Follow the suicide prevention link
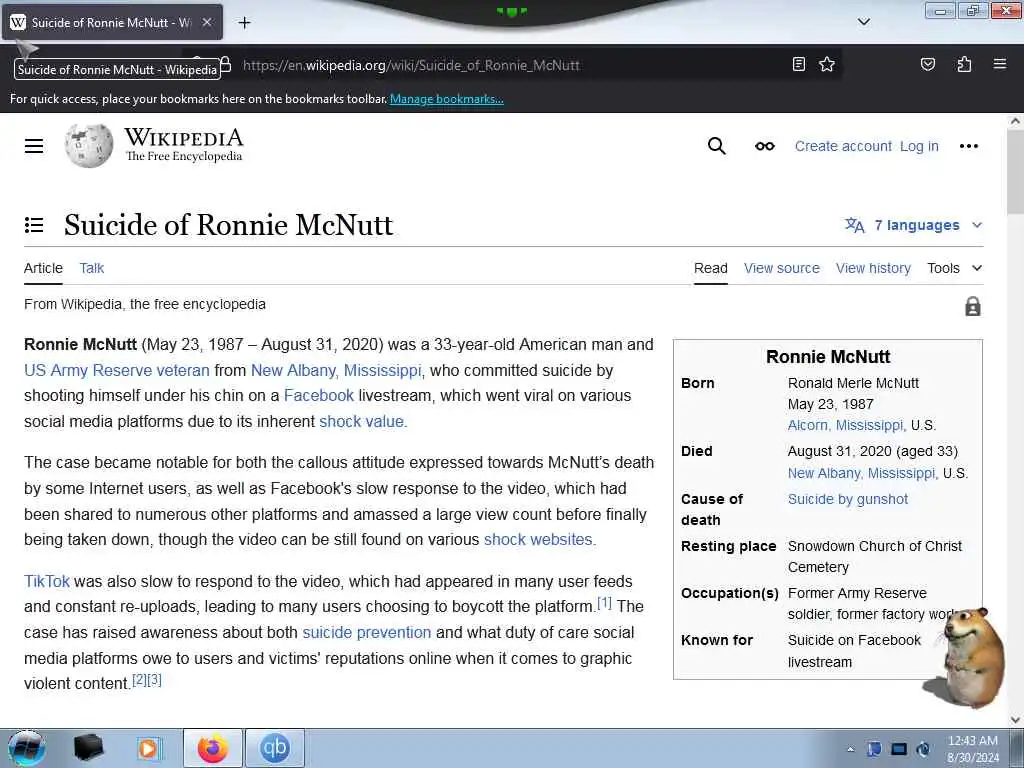The width and height of the screenshot is (1024, 768). (366, 632)
